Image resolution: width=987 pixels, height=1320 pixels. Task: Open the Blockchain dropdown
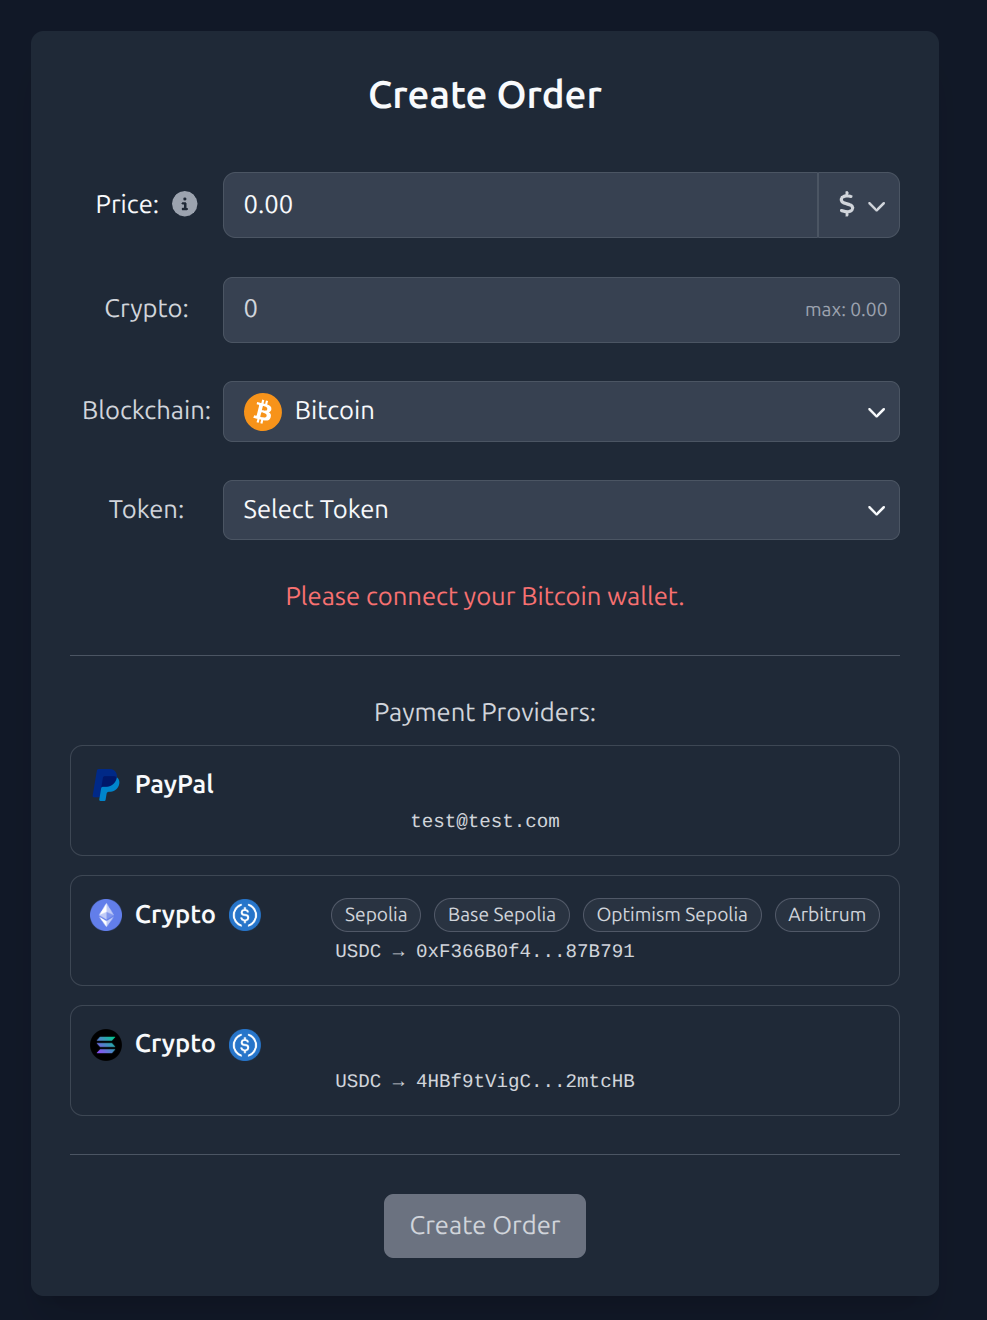(560, 411)
